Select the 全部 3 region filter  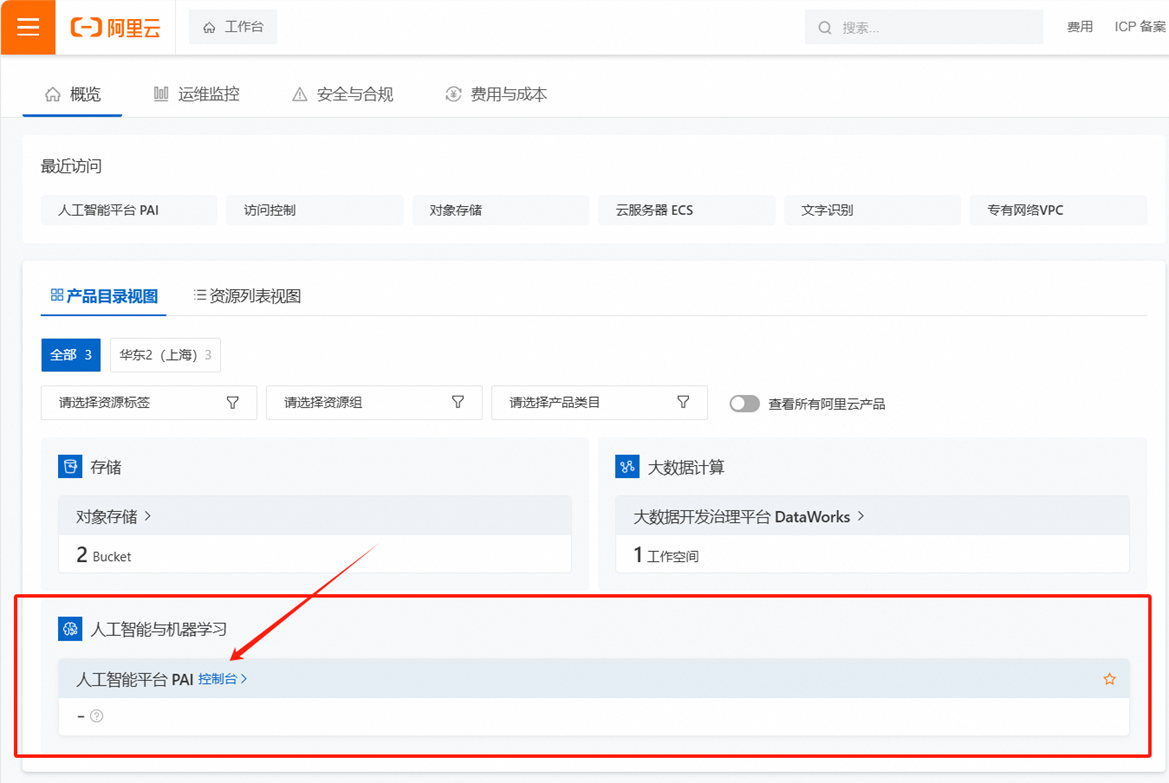71,355
